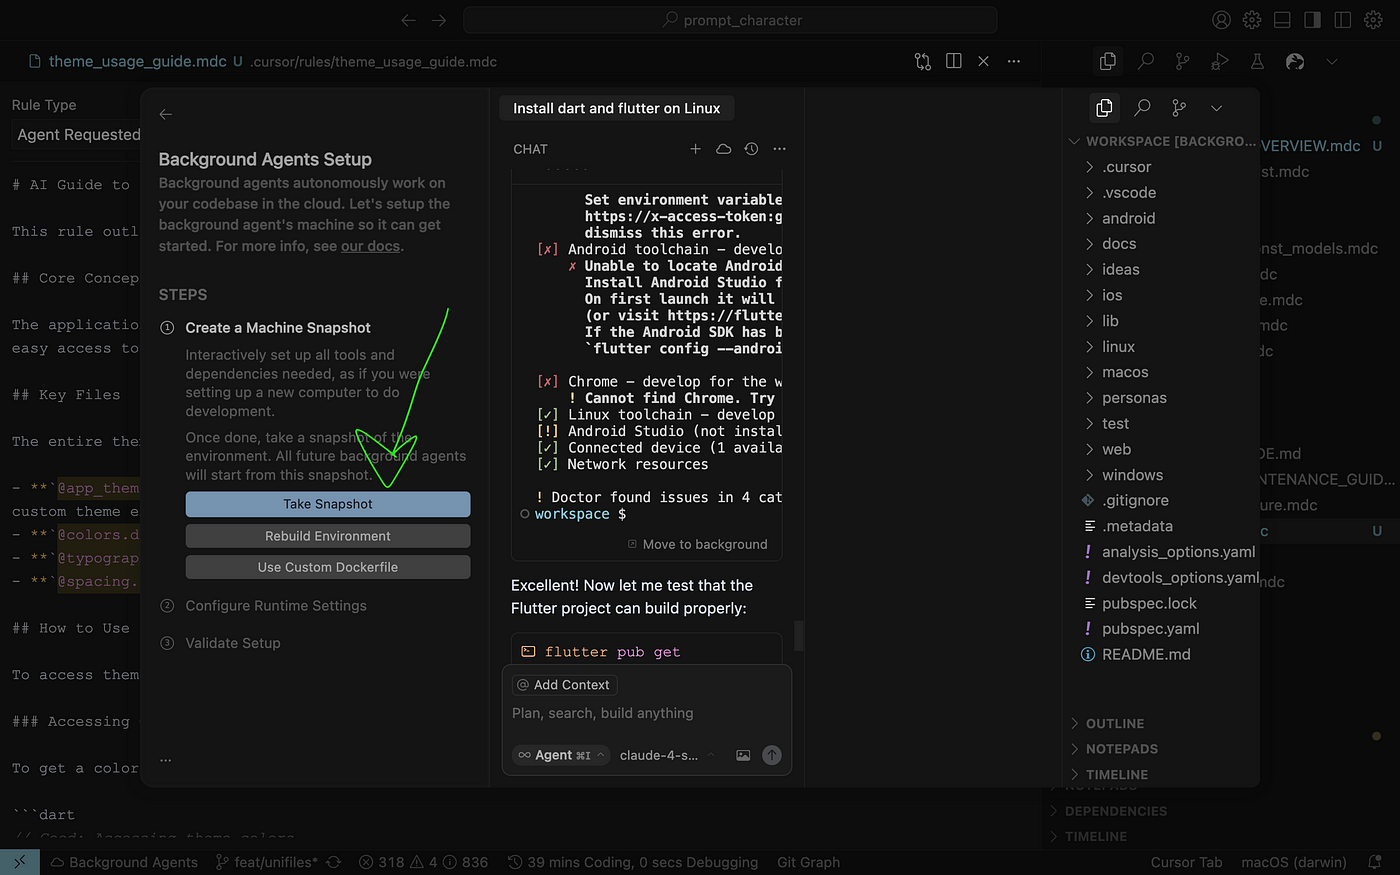Open the Run and Debug view
Viewport: 1400px width, 875px height.
click(x=1219, y=61)
